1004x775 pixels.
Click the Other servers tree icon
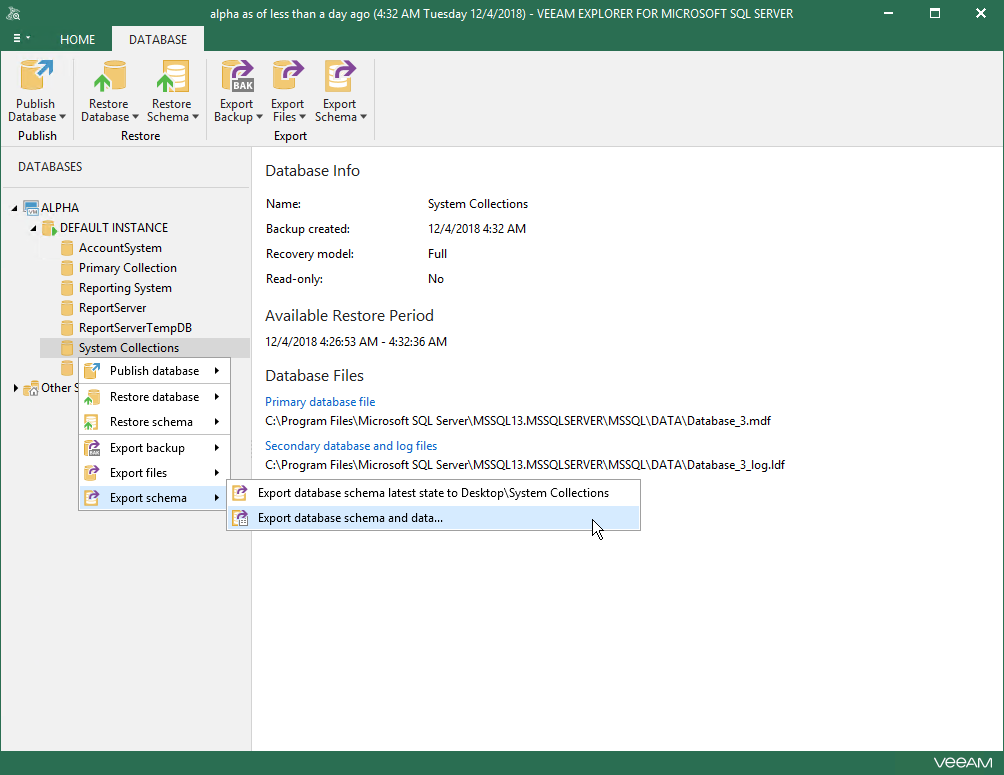click(x=31, y=388)
